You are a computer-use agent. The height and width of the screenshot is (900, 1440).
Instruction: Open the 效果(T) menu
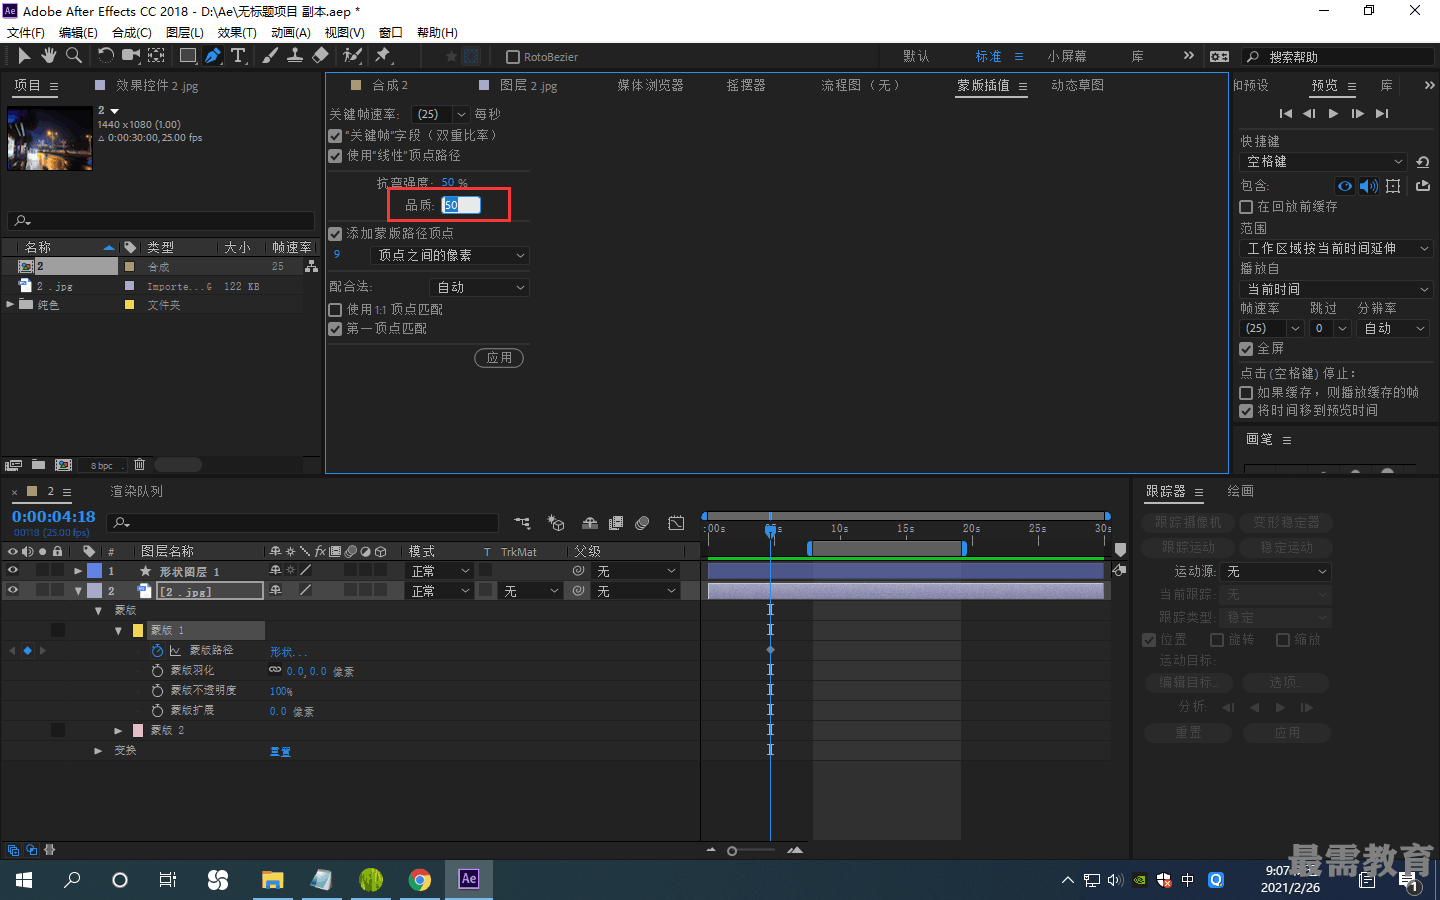click(x=237, y=33)
